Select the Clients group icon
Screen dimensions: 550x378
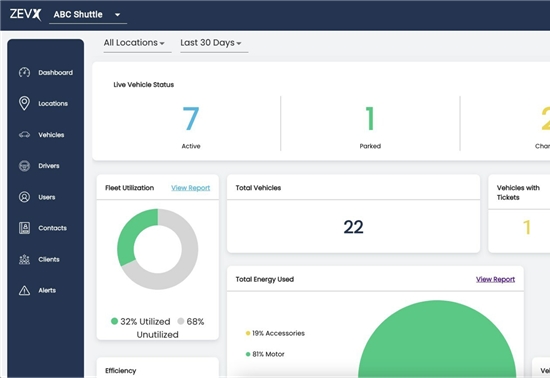pyautogui.click(x=24, y=259)
